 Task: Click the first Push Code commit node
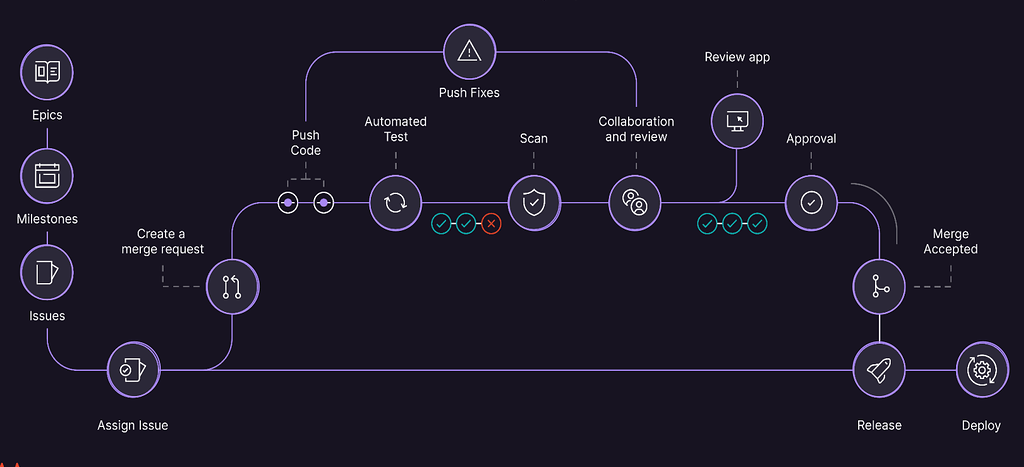[x=288, y=203]
